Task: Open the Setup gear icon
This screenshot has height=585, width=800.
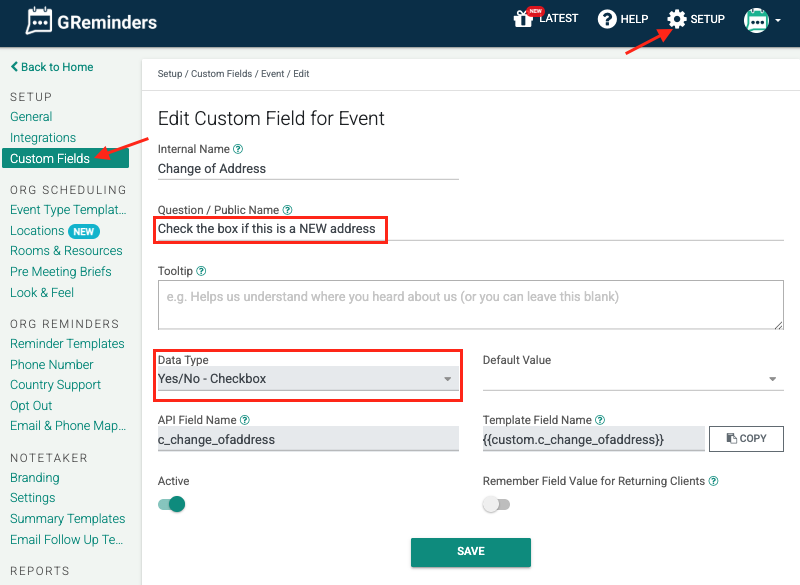Action: click(x=678, y=19)
